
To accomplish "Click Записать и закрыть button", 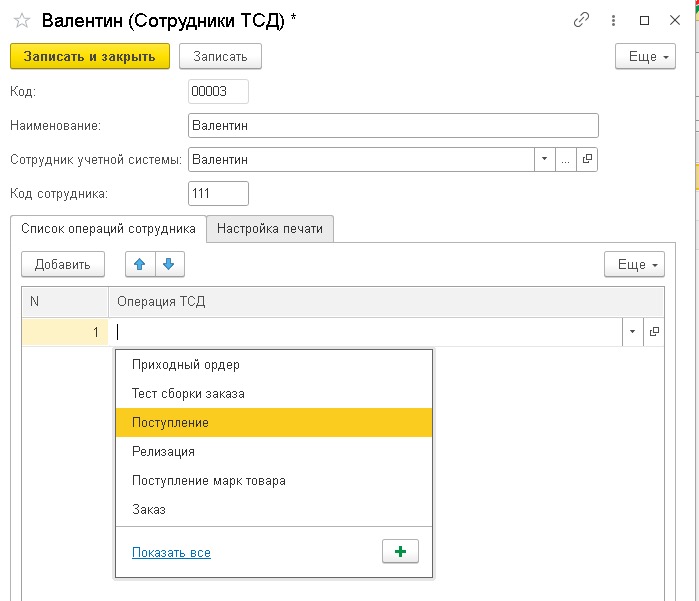I will click(x=90, y=56).
